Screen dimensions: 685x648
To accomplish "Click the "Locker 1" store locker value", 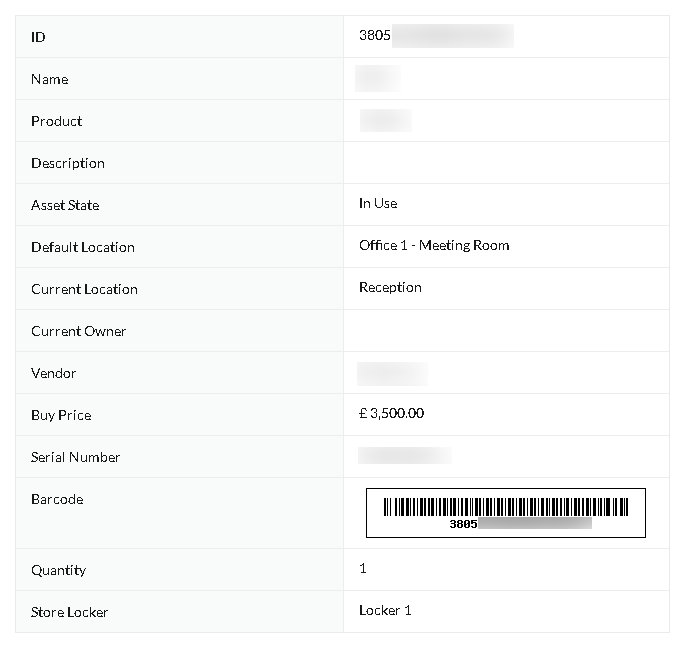I will pos(385,610).
